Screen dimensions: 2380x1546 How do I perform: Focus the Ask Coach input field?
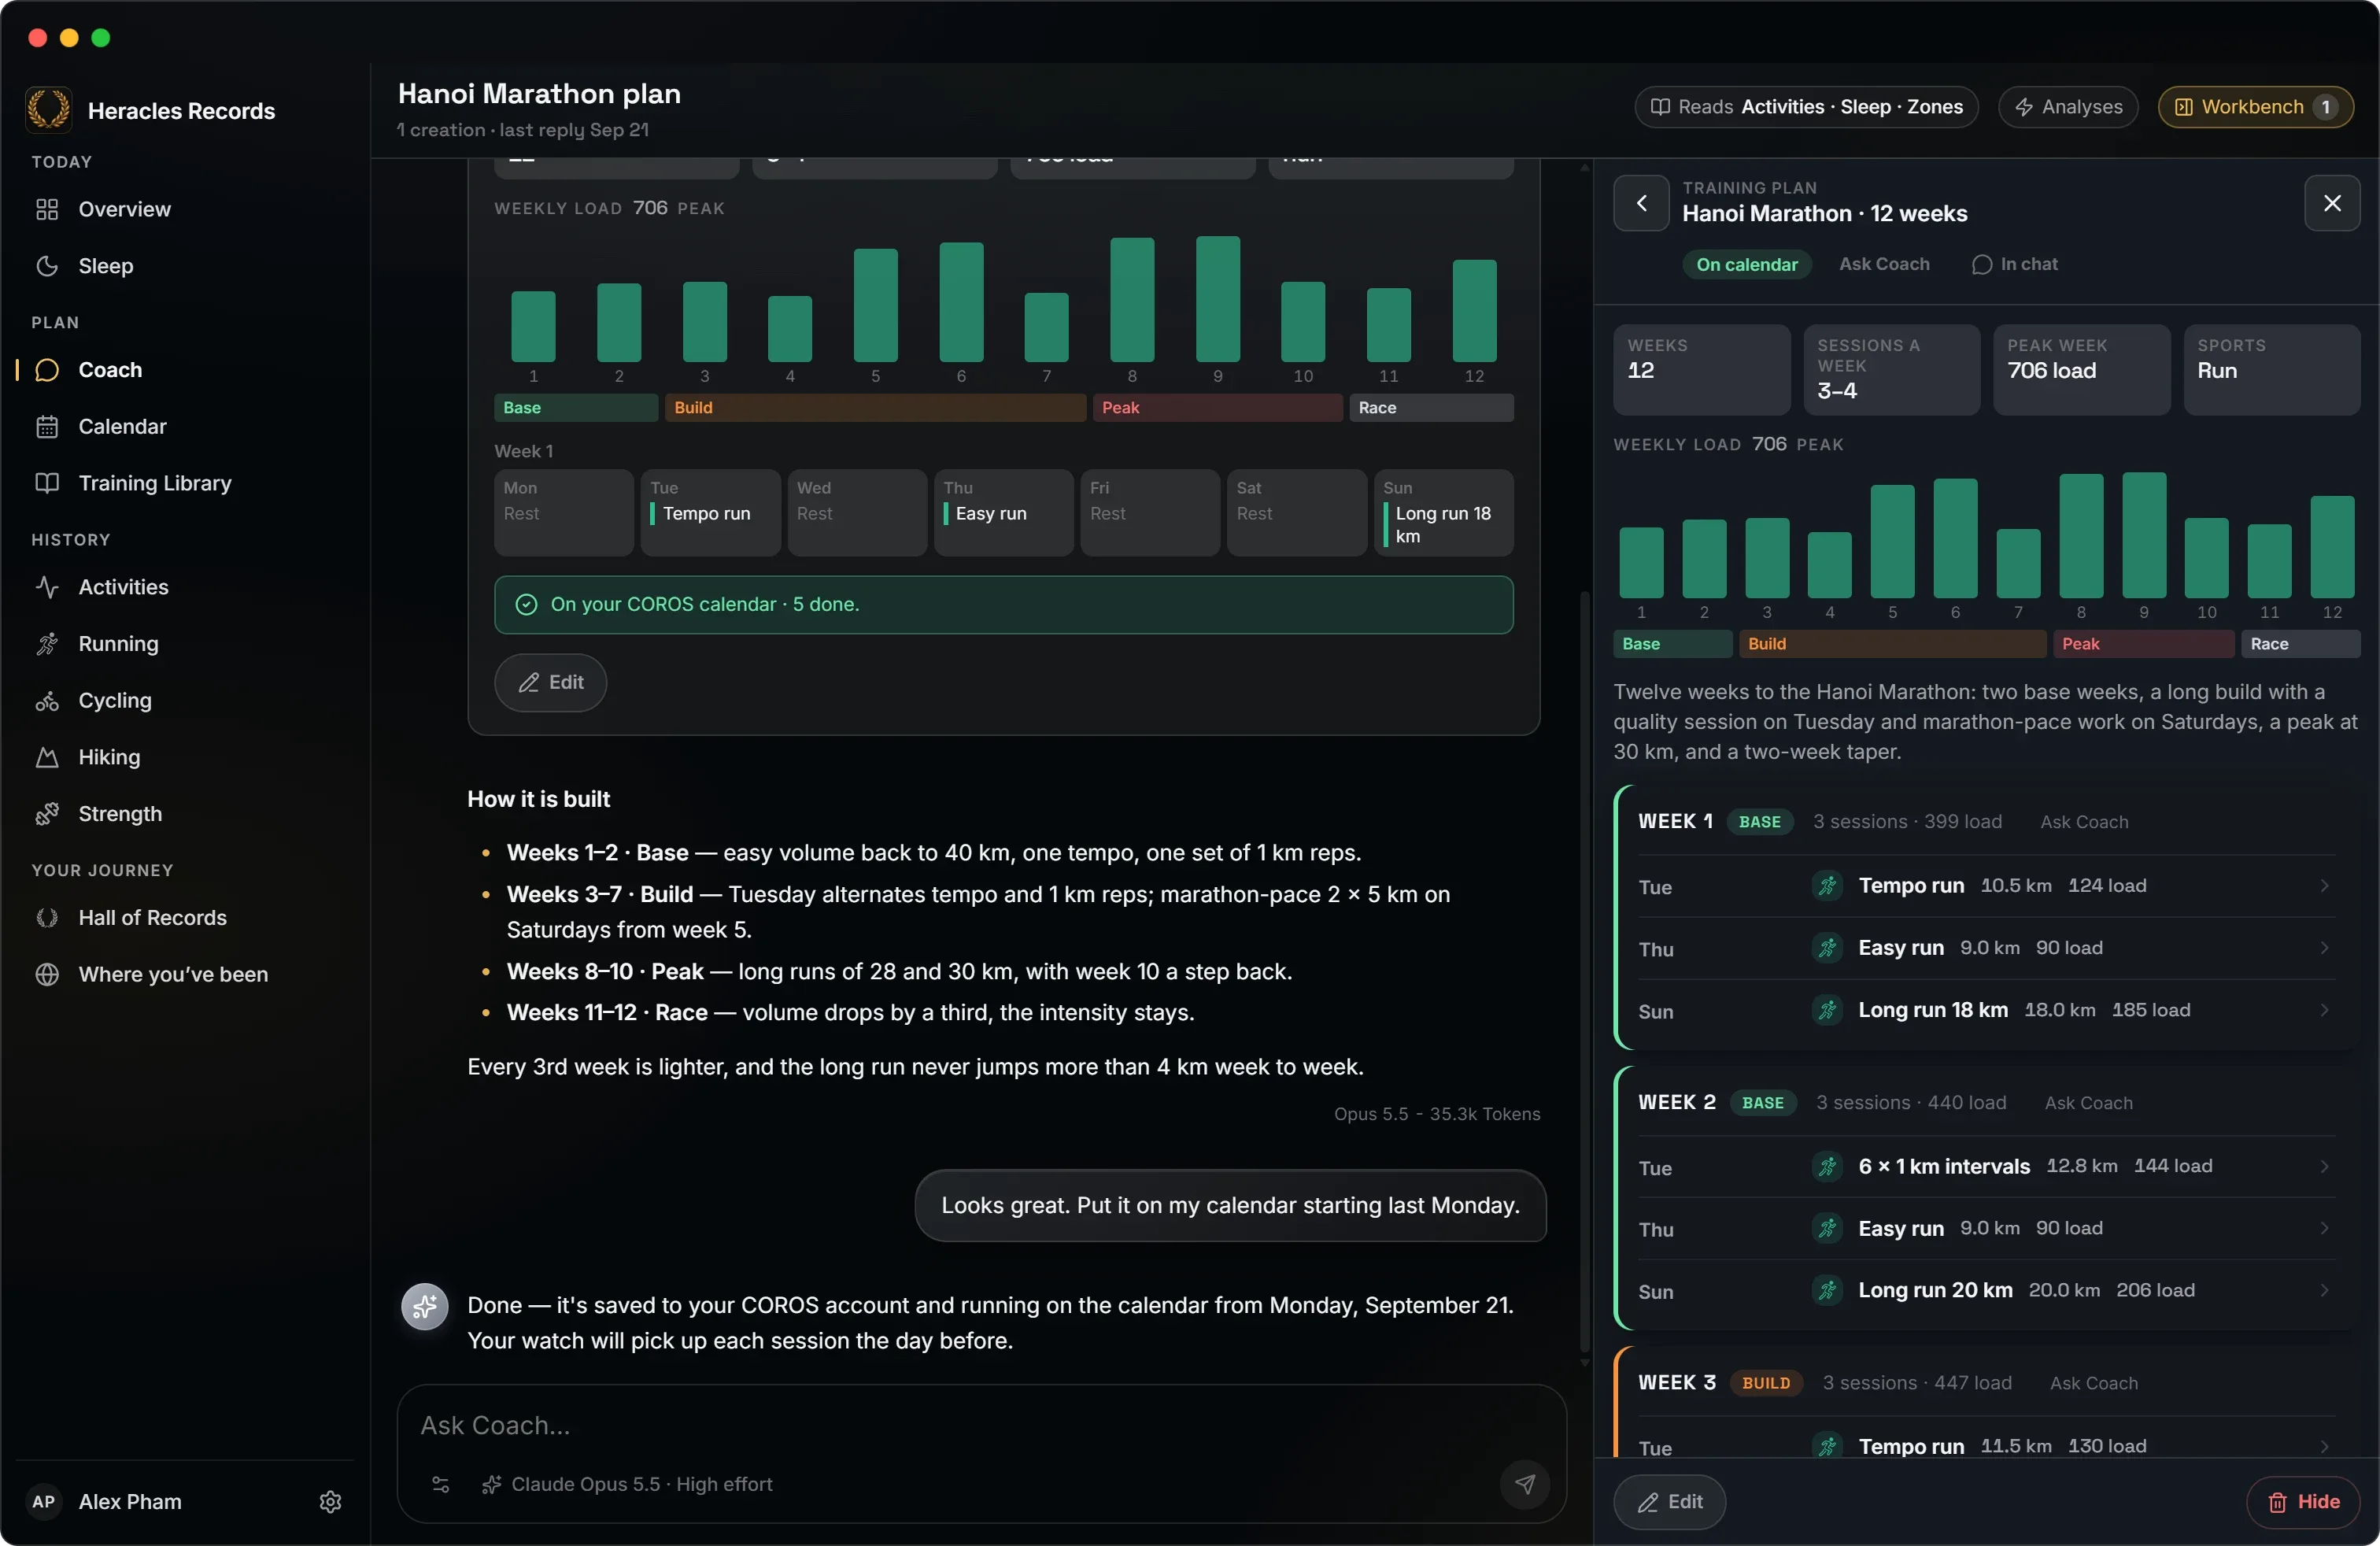click(x=980, y=1425)
